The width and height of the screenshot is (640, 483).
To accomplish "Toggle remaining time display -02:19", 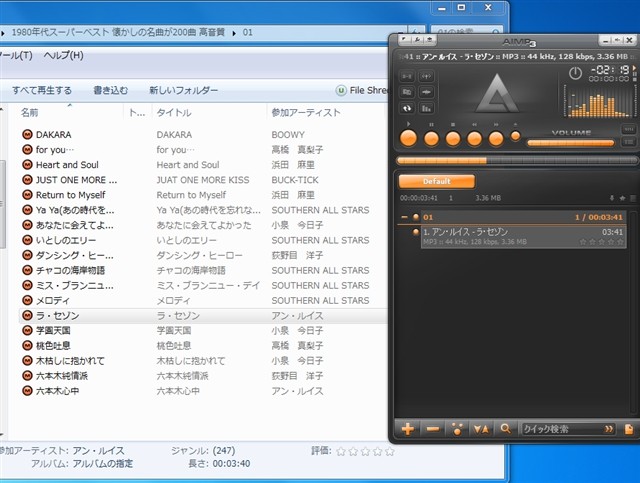I will pyautogui.click(x=610, y=70).
